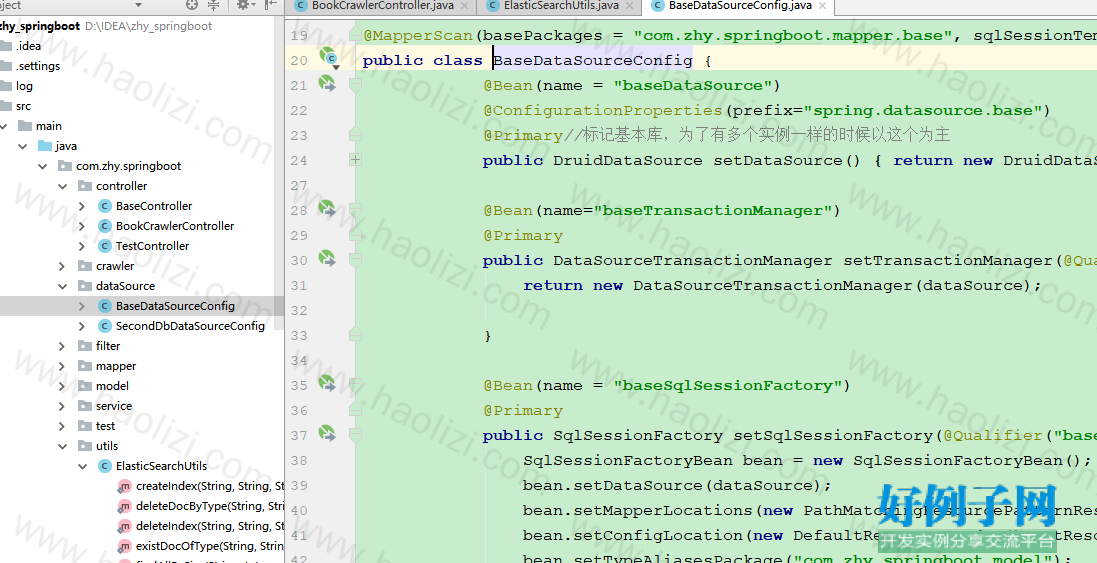1097x563 pixels.
Task: Collapse the dataSource package
Action: point(64,286)
